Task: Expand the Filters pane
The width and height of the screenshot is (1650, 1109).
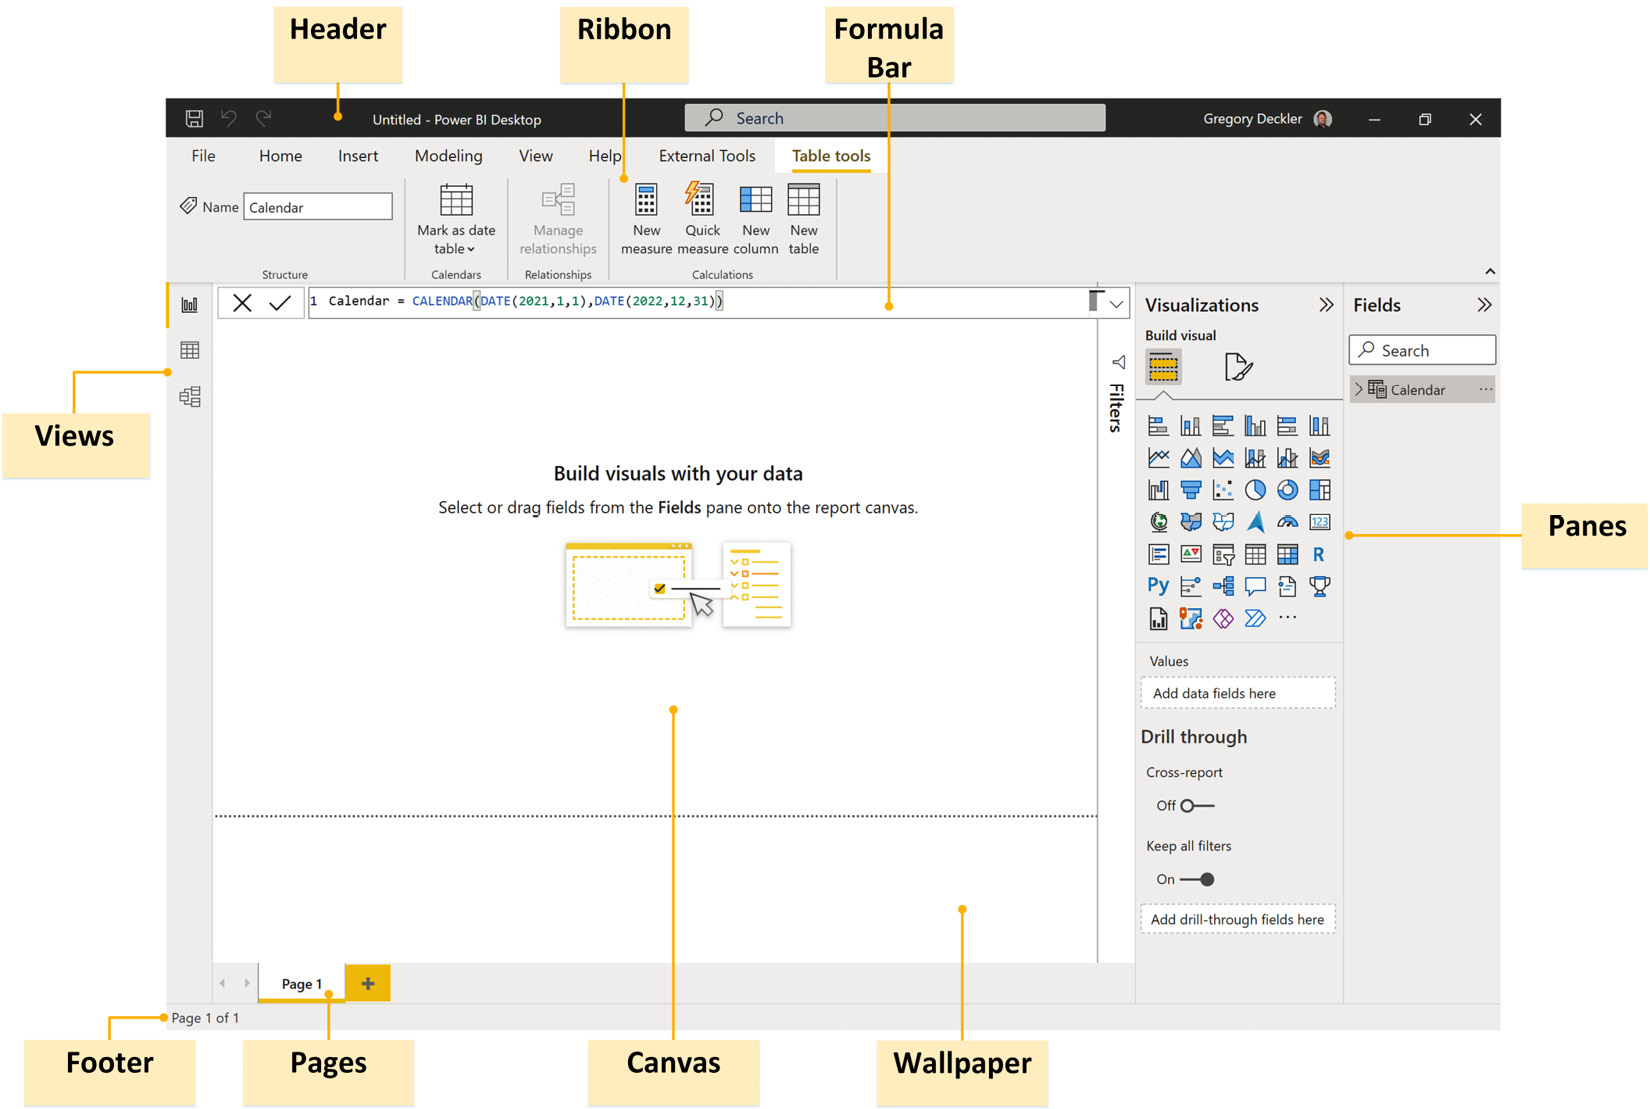Action: tap(1118, 362)
